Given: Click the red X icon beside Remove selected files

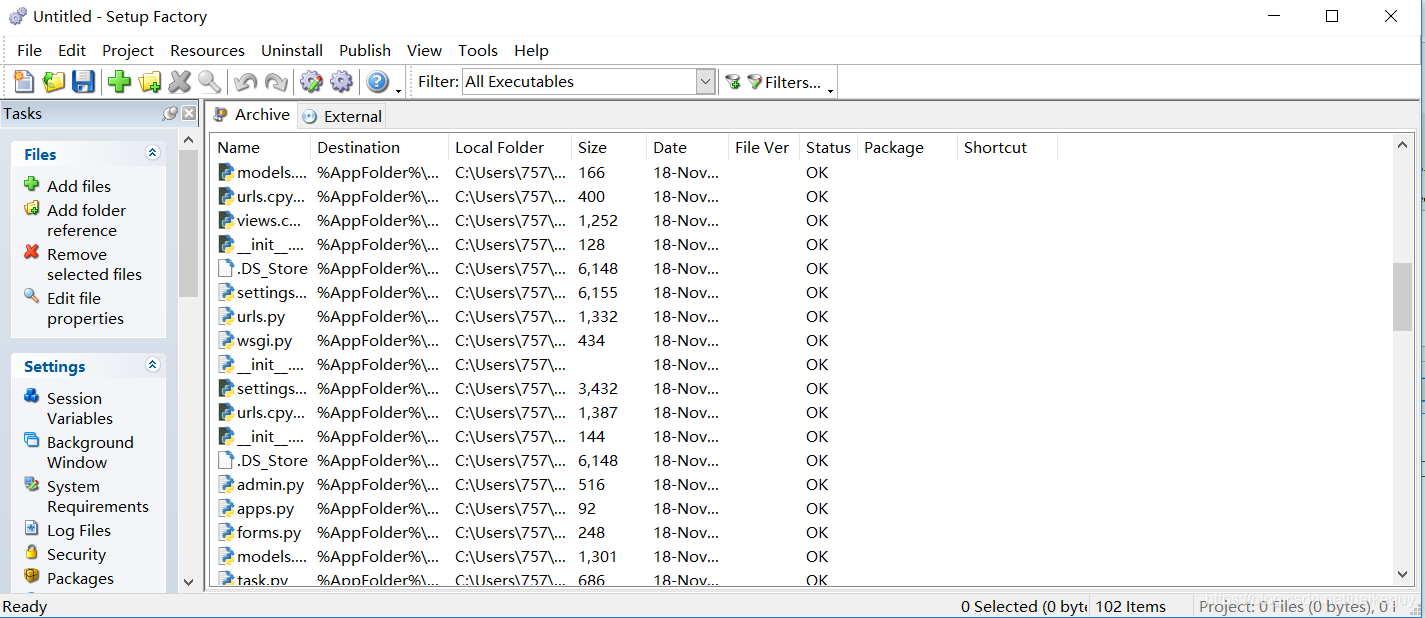Looking at the screenshot, I should (x=32, y=252).
